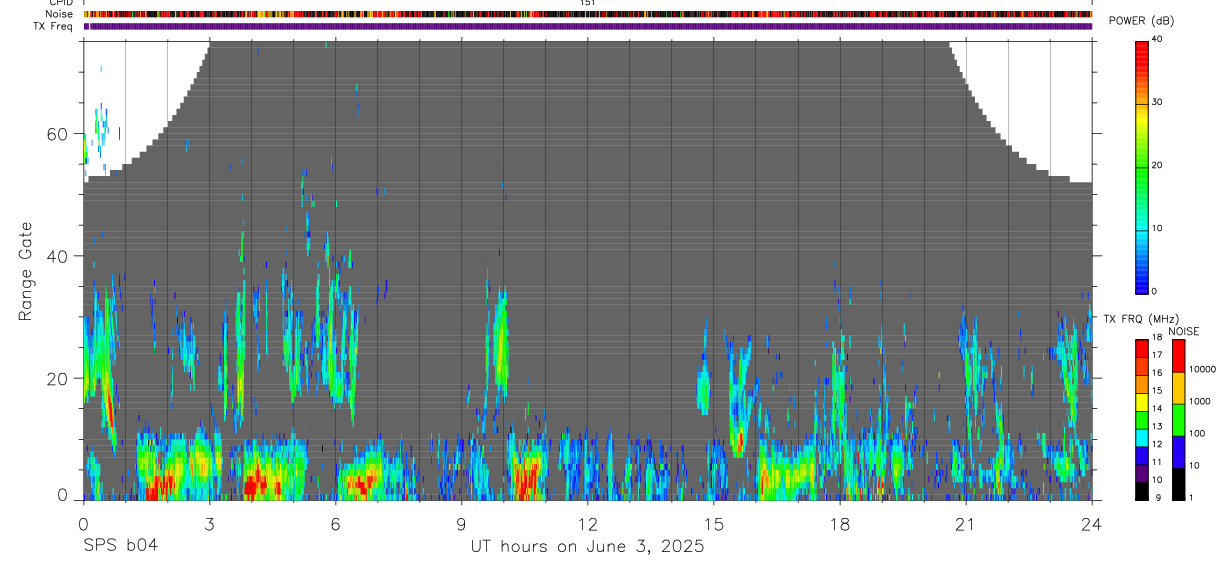Viewport: 1228px width, 567px height.
Task: Click the Noise color strip at top
Action: 587,14
